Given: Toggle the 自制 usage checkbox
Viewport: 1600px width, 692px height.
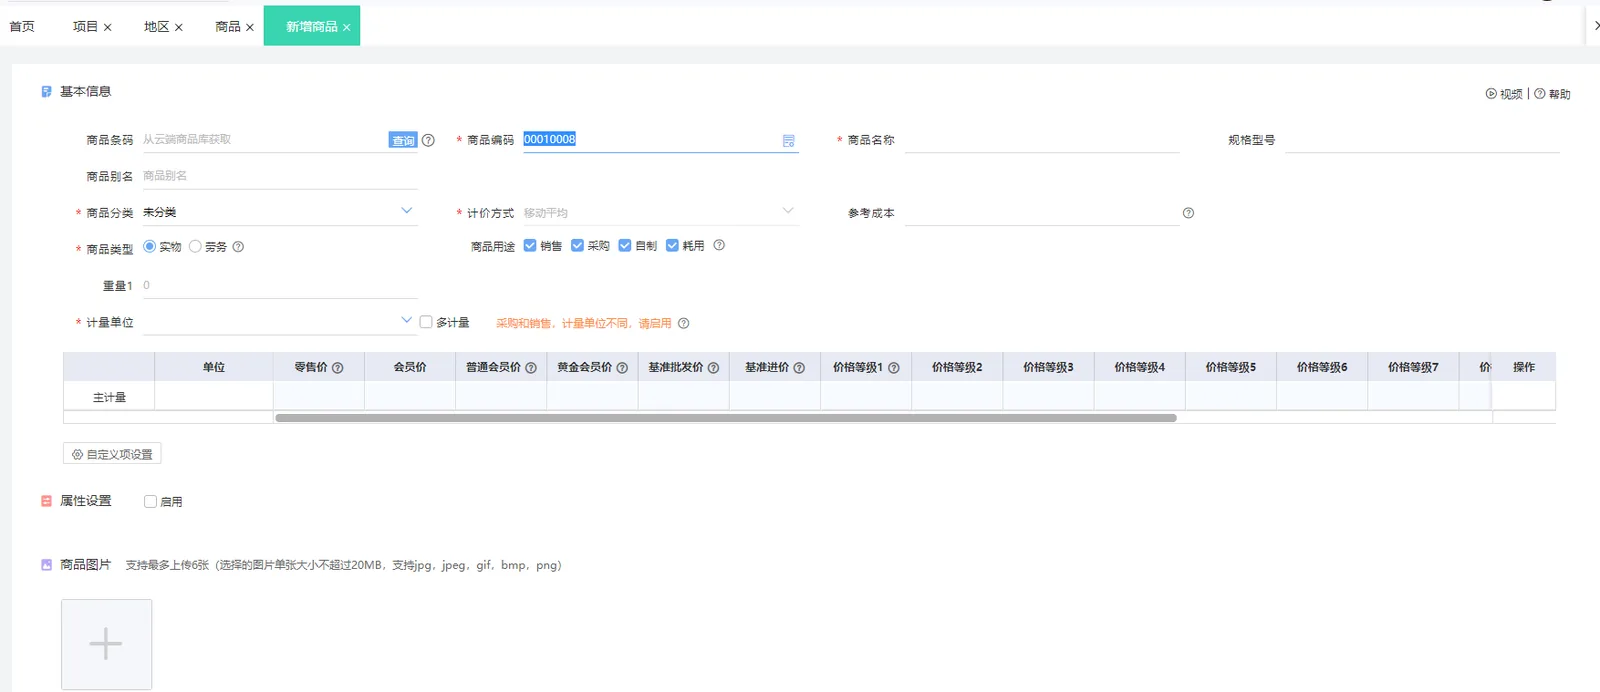Looking at the screenshot, I should pyautogui.click(x=625, y=245).
